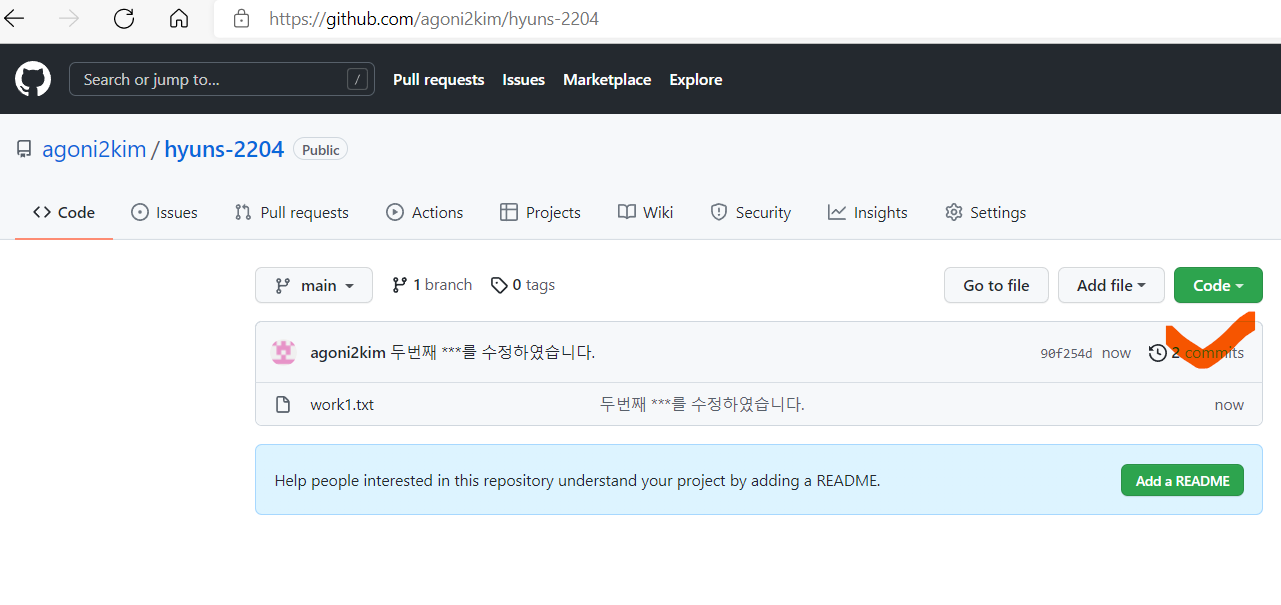Switch to the repository Pull requests tab
1281x605 pixels.
[x=292, y=212]
